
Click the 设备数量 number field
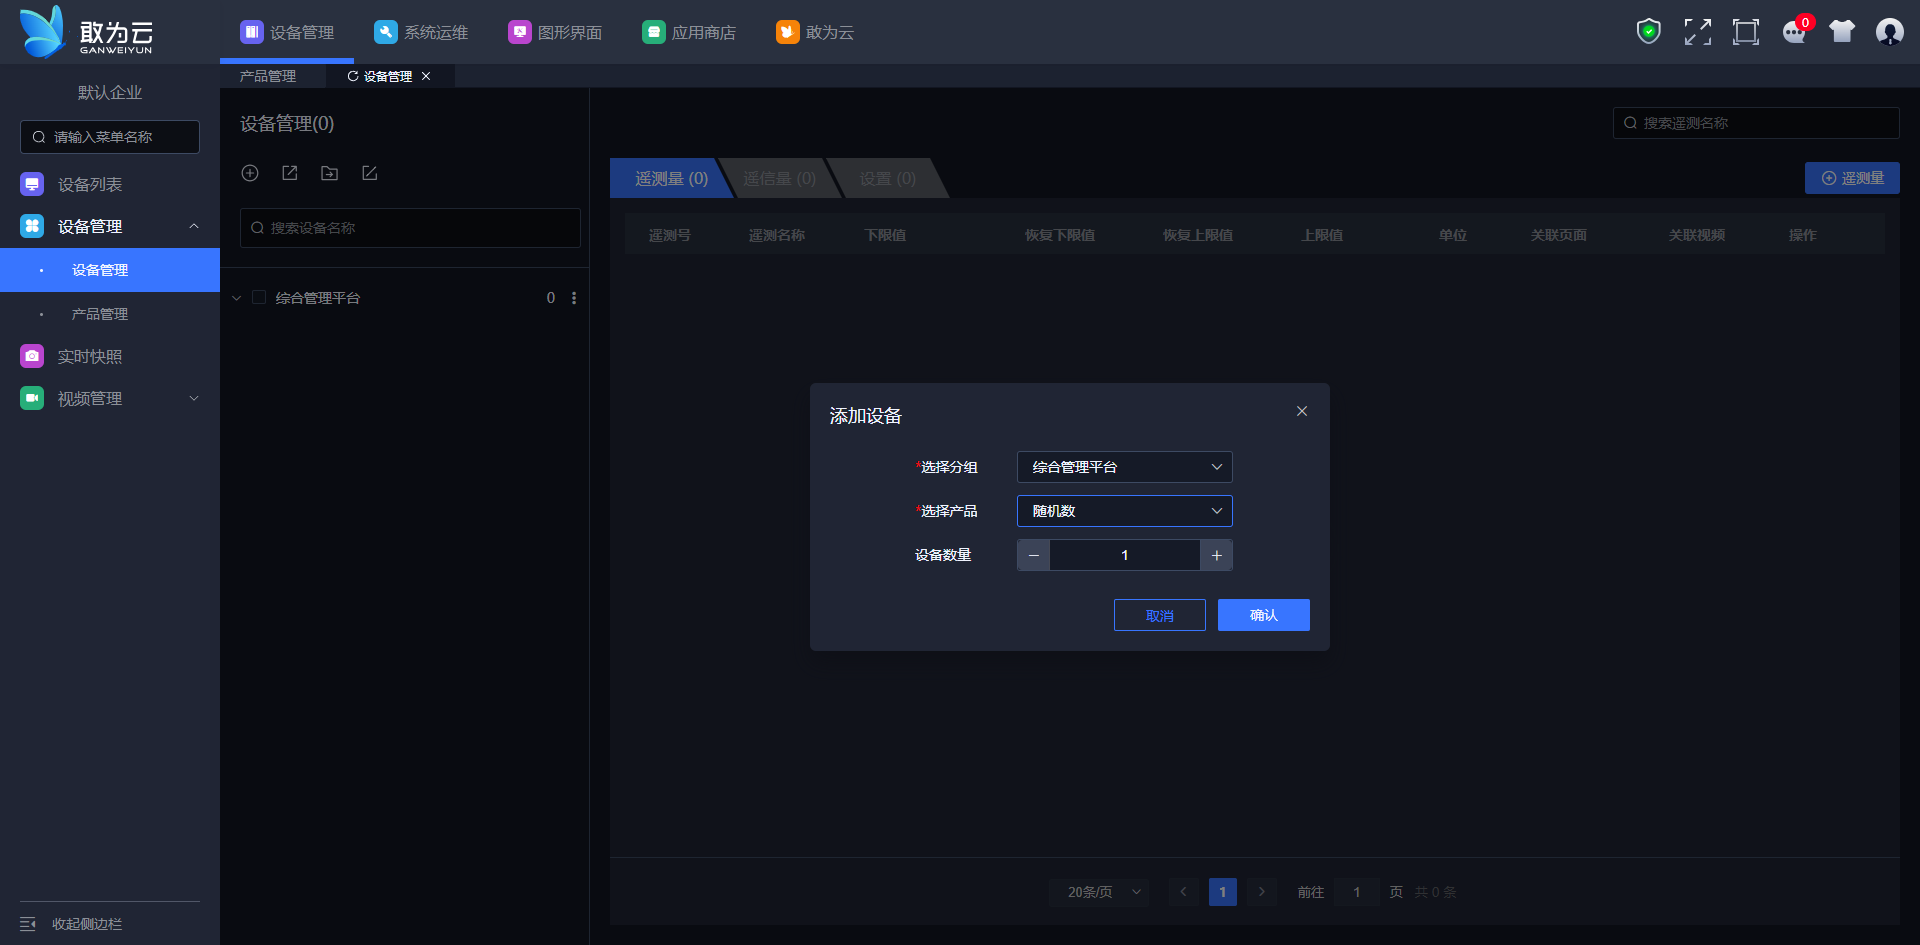click(1125, 555)
